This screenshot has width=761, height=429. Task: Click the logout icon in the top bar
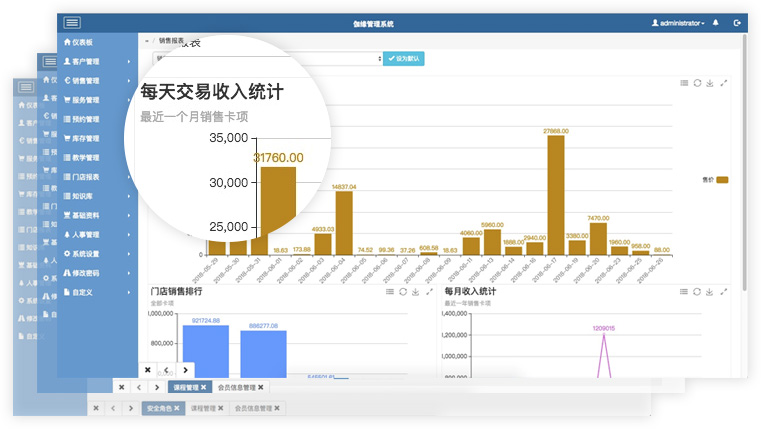tap(737, 22)
